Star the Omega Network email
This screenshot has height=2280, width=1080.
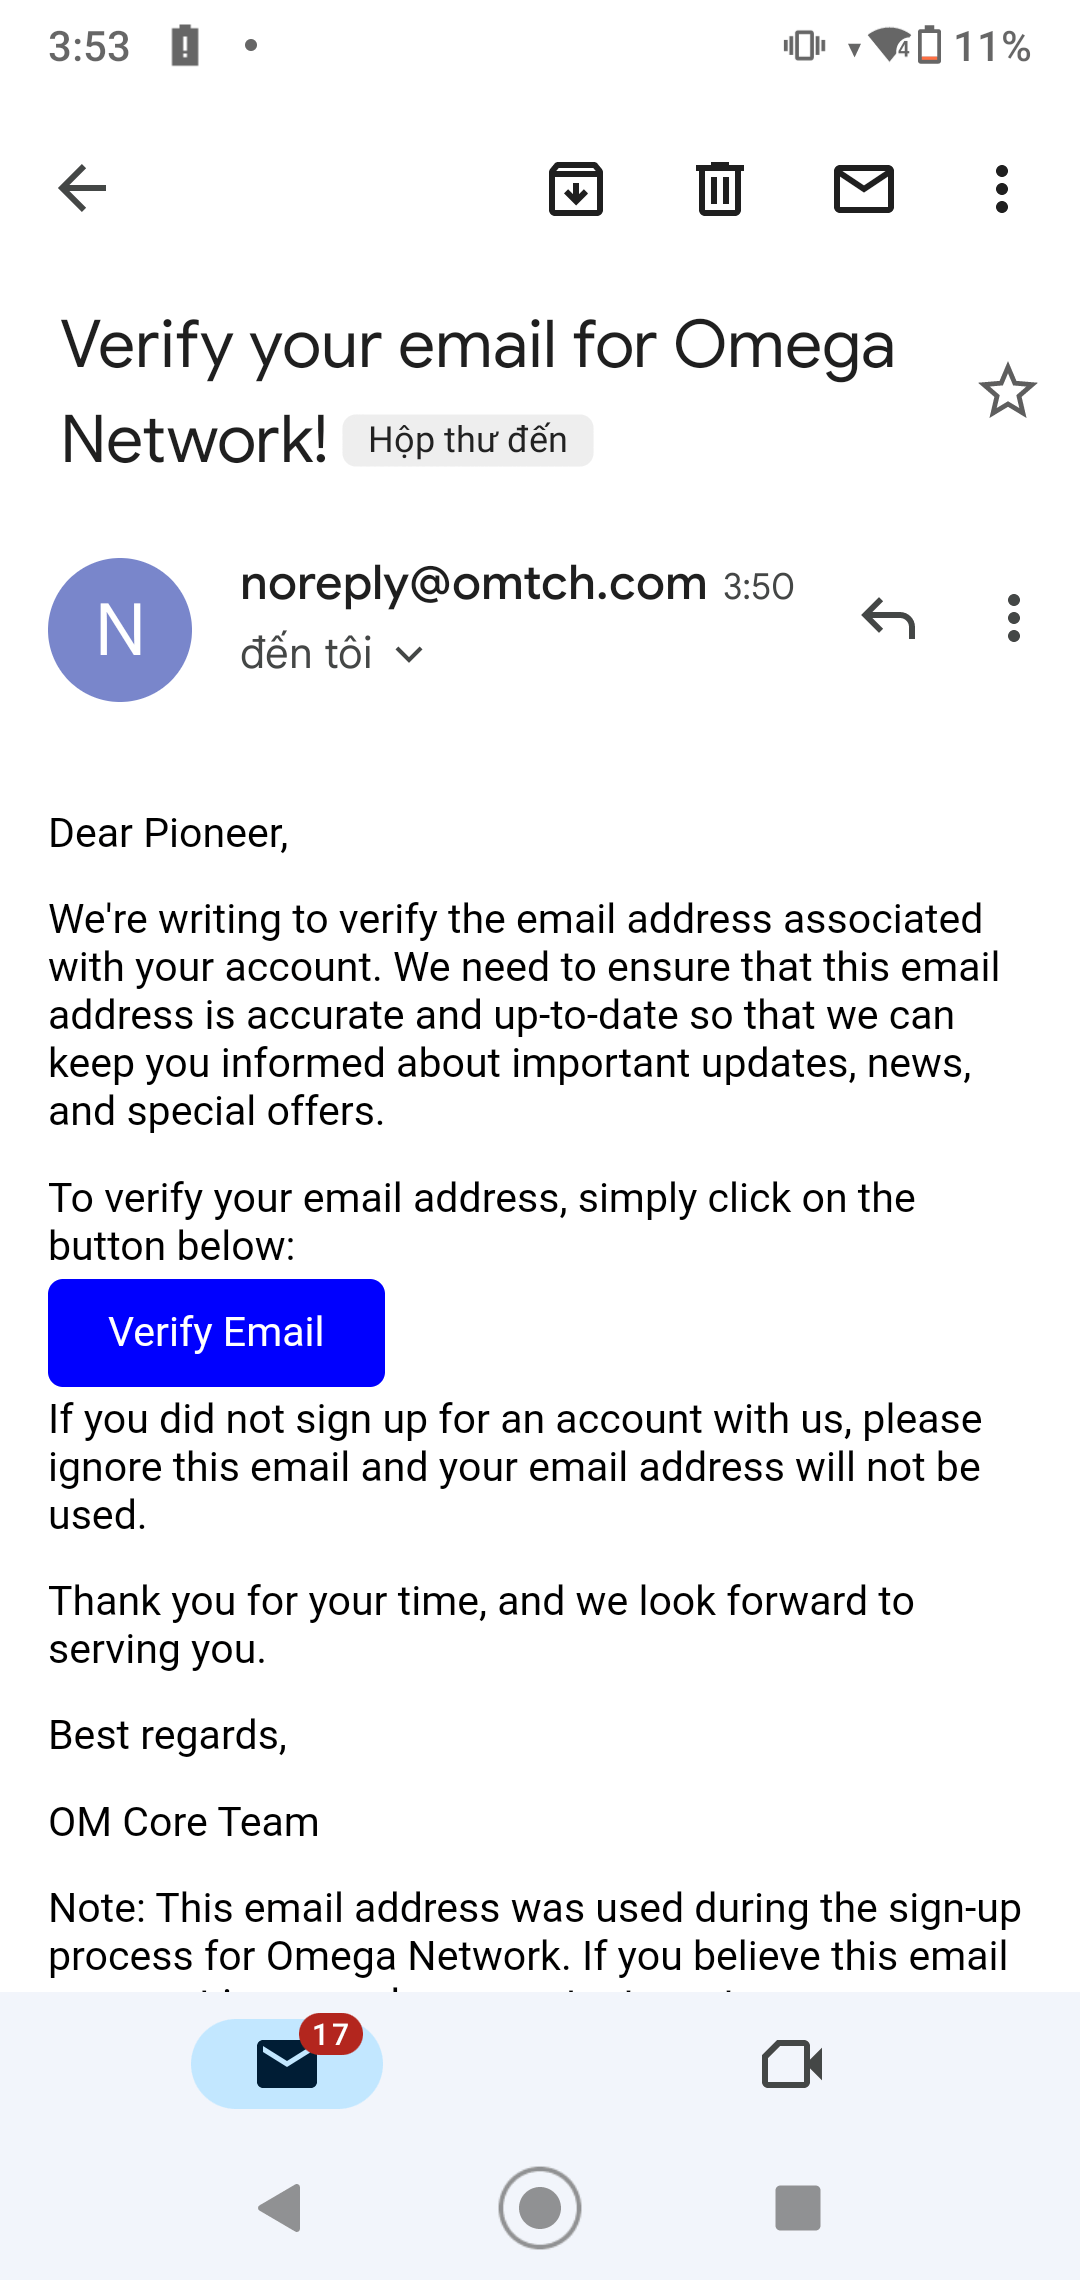pos(1007,391)
